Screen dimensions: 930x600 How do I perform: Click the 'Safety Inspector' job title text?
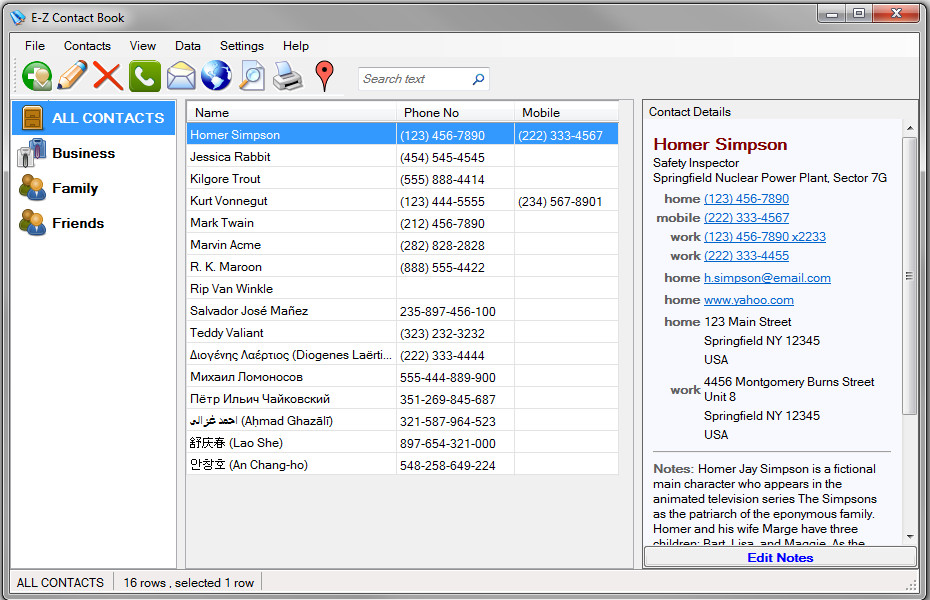pos(696,162)
